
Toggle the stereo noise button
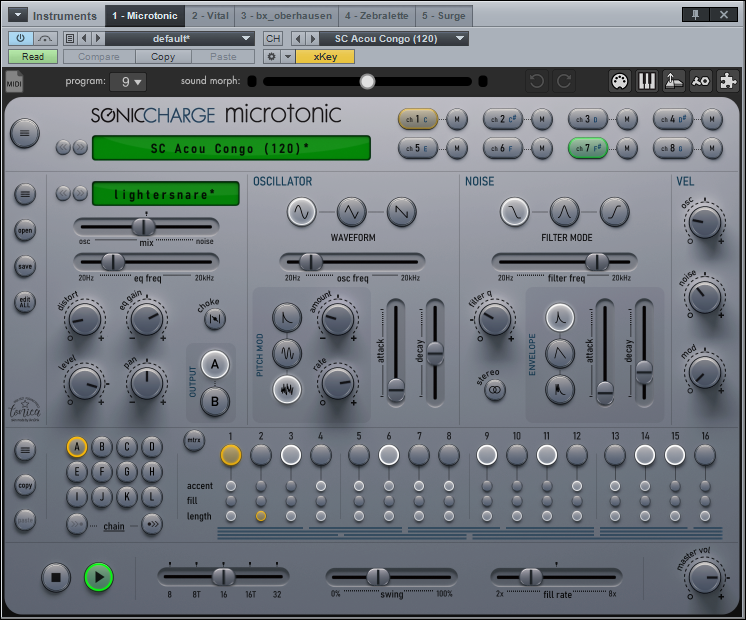[x=495, y=390]
